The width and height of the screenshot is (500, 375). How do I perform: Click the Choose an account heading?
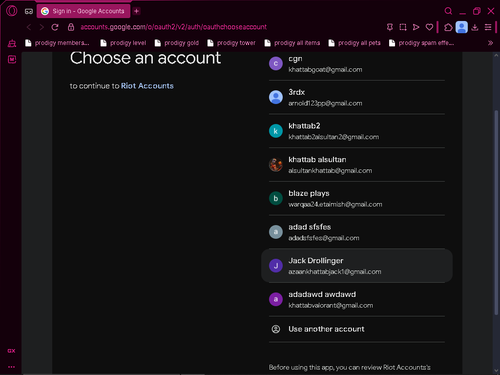[145, 58]
